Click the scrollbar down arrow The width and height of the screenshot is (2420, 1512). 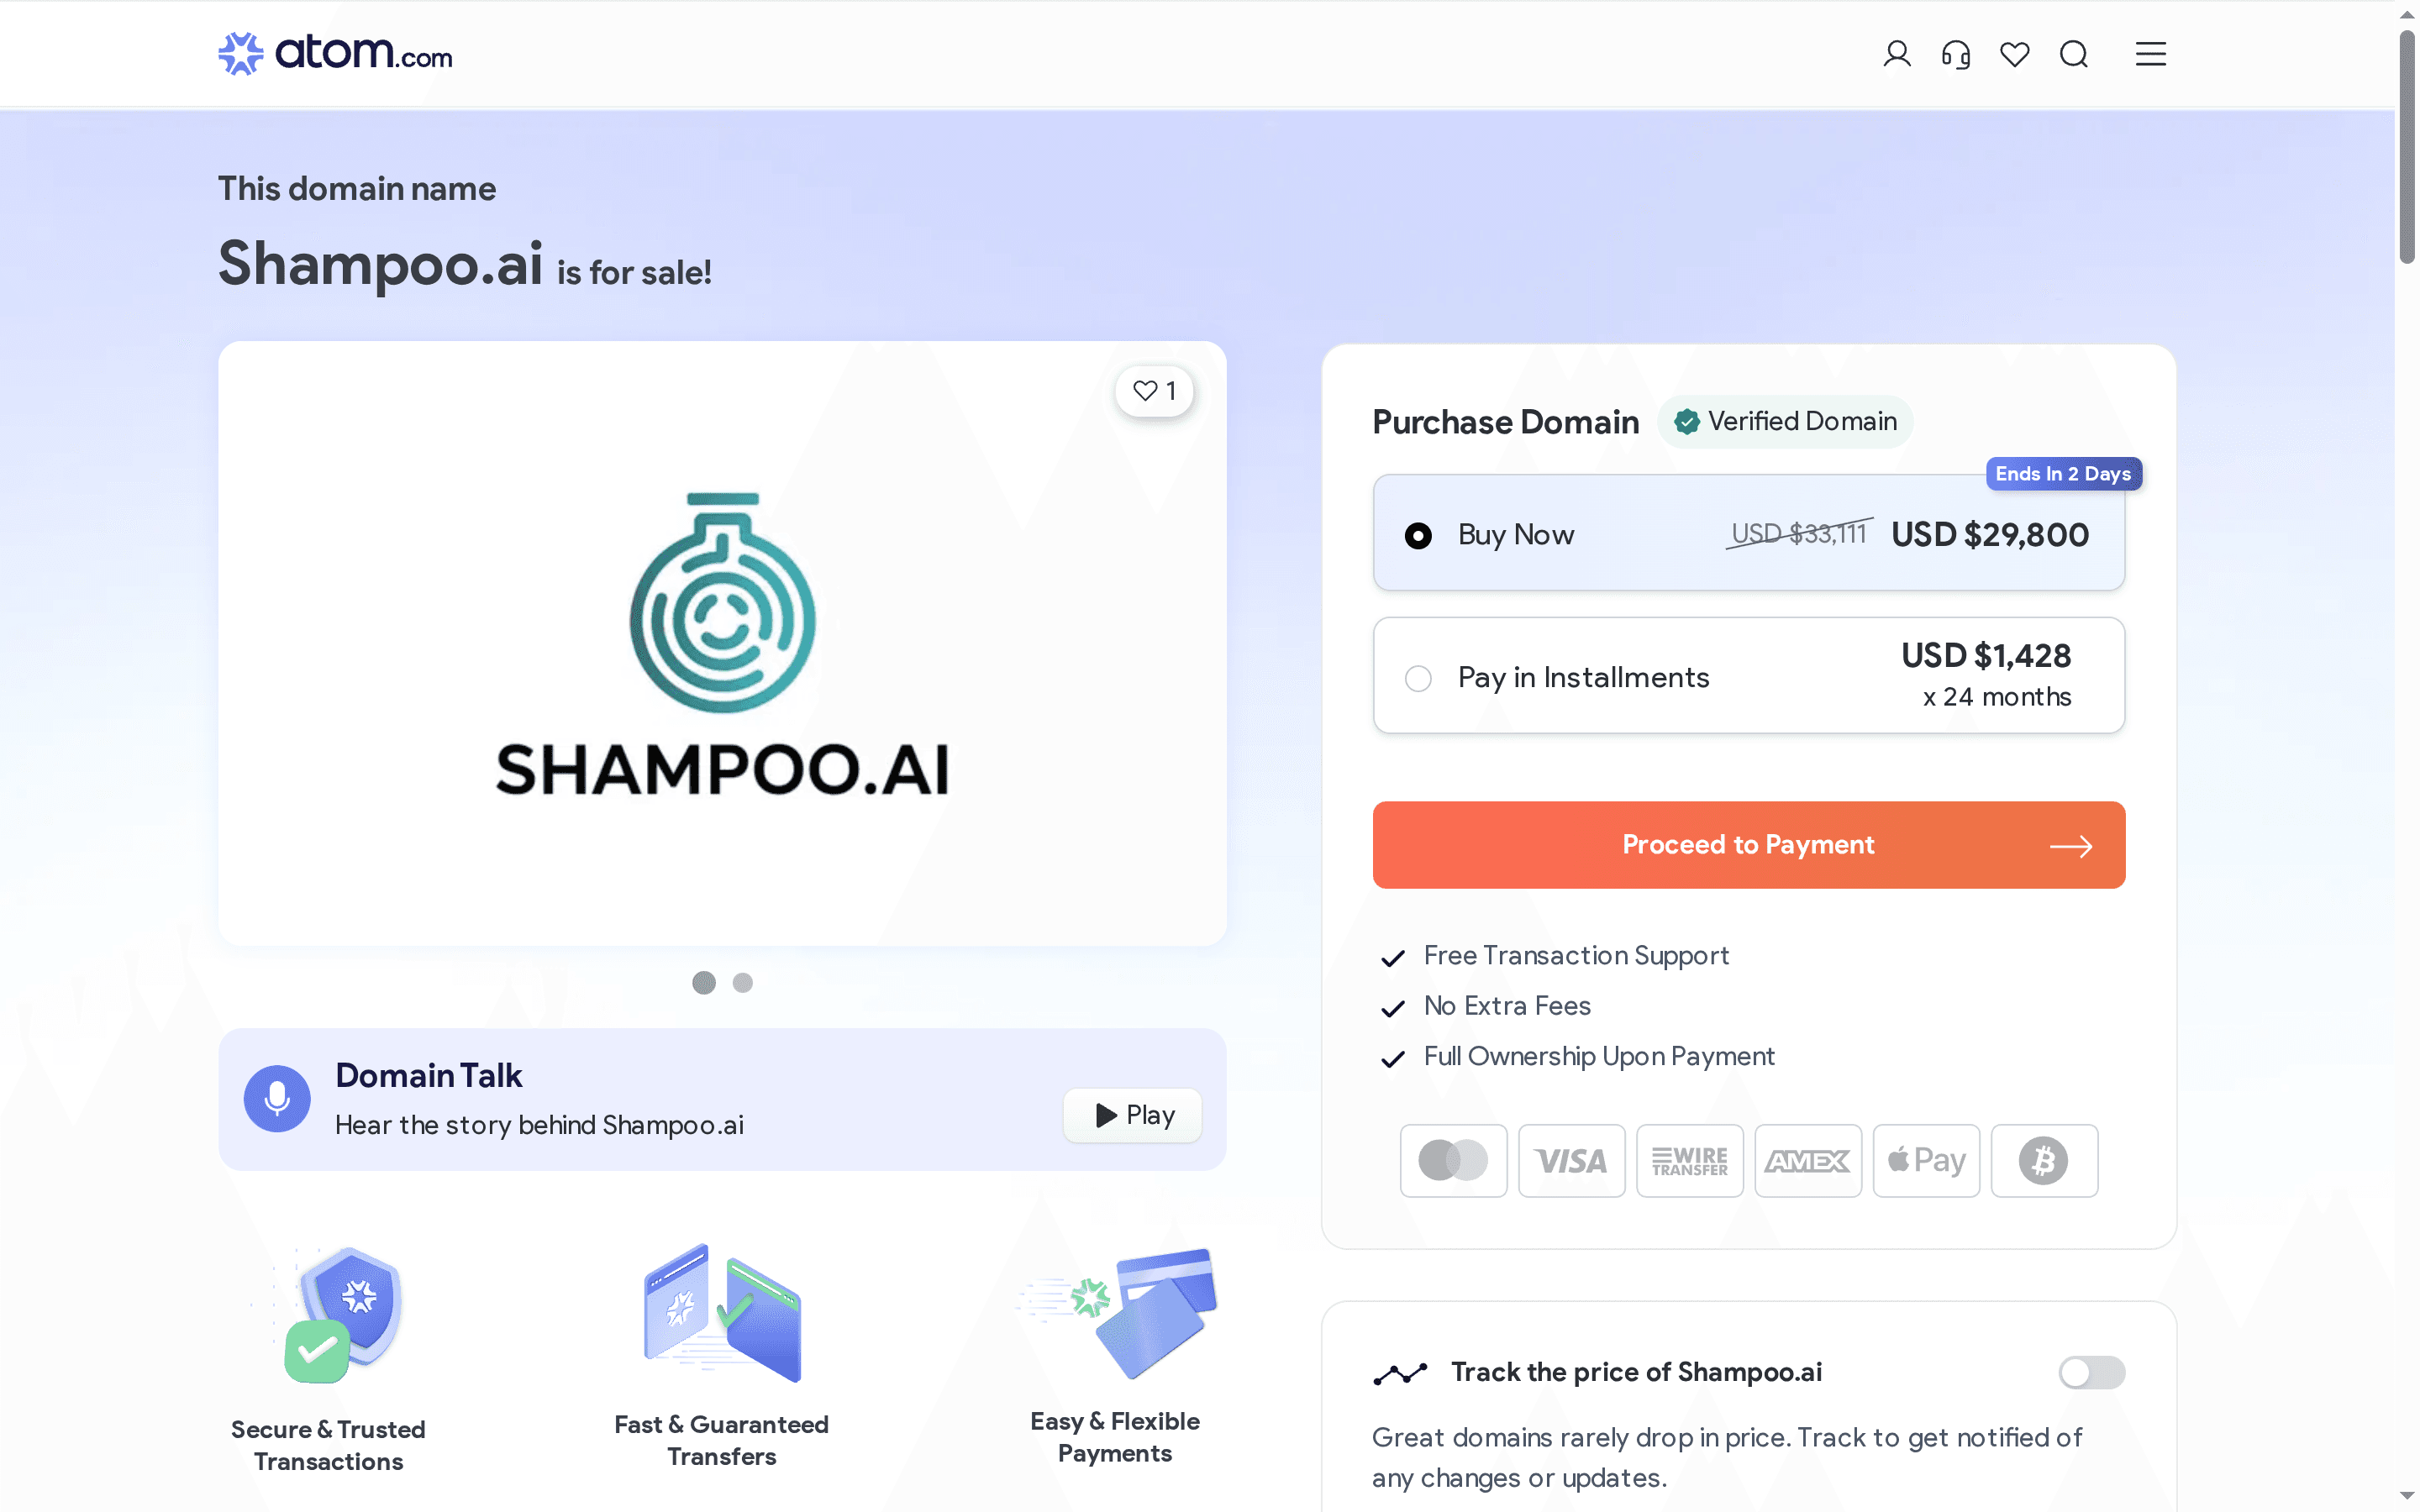pos(2406,1497)
